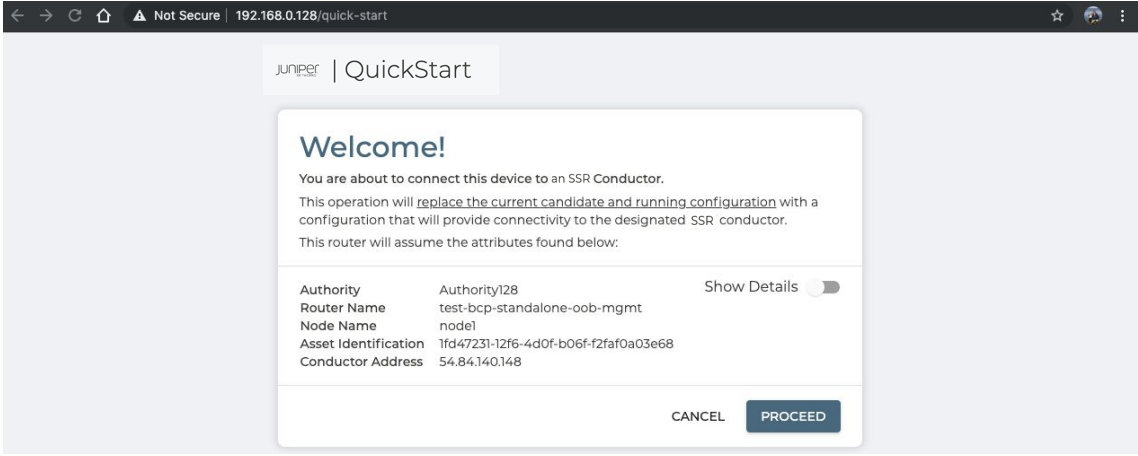
Task: Click the QuickStart title text
Action: click(x=409, y=71)
